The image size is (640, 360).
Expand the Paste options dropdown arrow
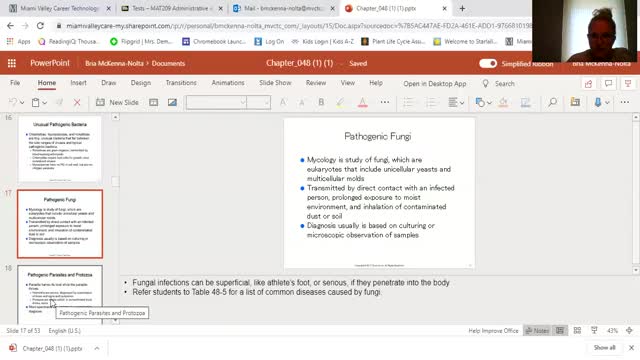click(x=44, y=103)
